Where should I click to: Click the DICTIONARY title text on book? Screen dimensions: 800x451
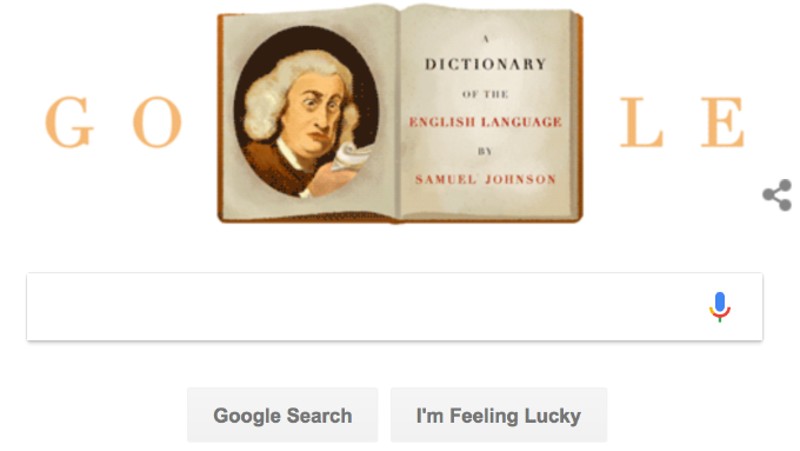point(486,64)
